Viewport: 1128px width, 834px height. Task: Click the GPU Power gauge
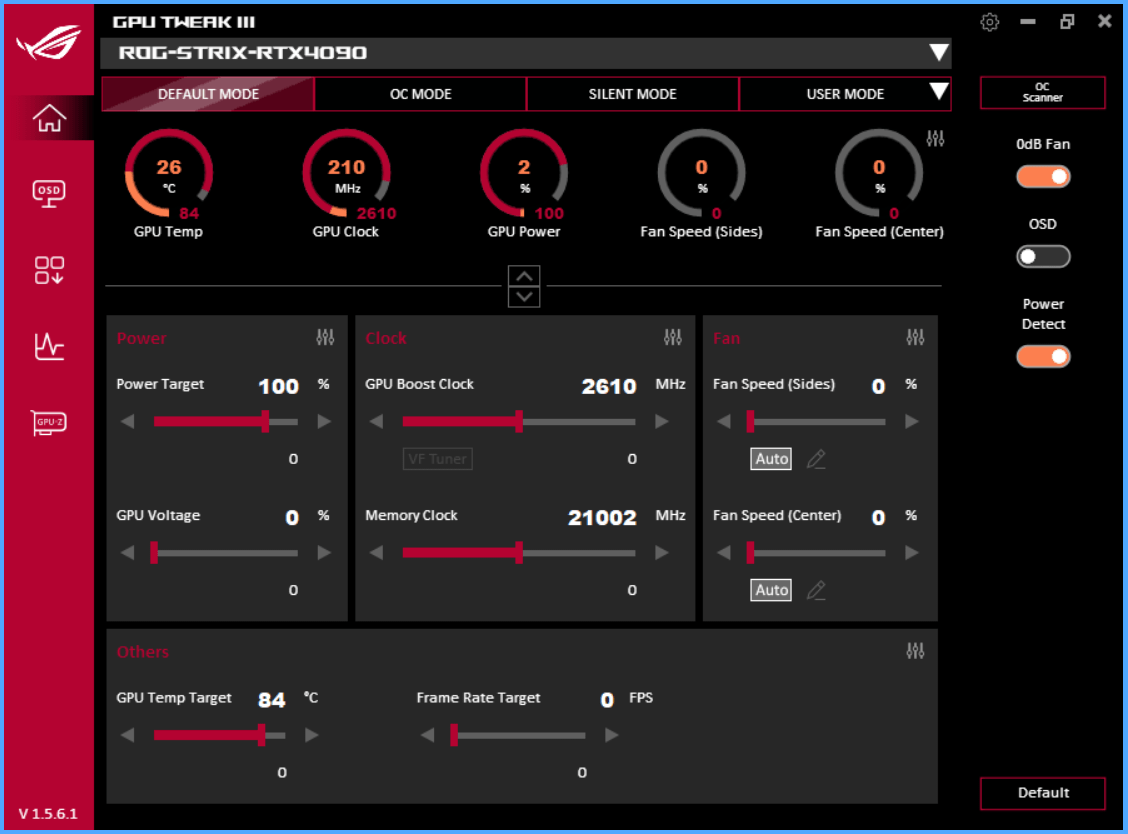coord(524,173)
